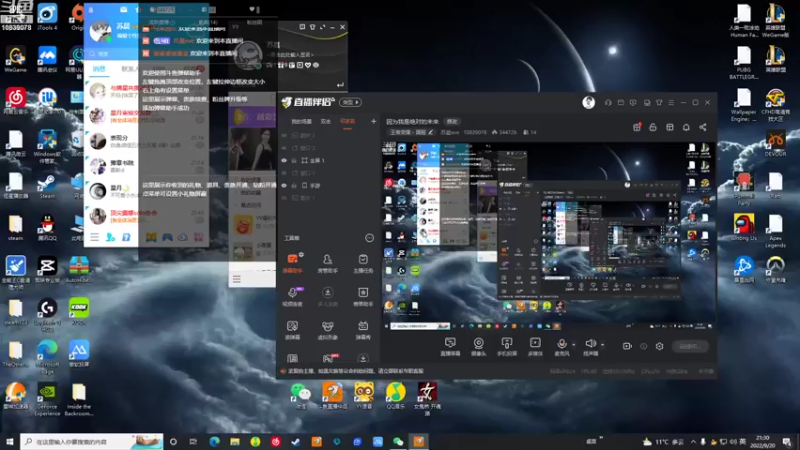Click the gift box icon with red dot

click(x=637, y=127)
